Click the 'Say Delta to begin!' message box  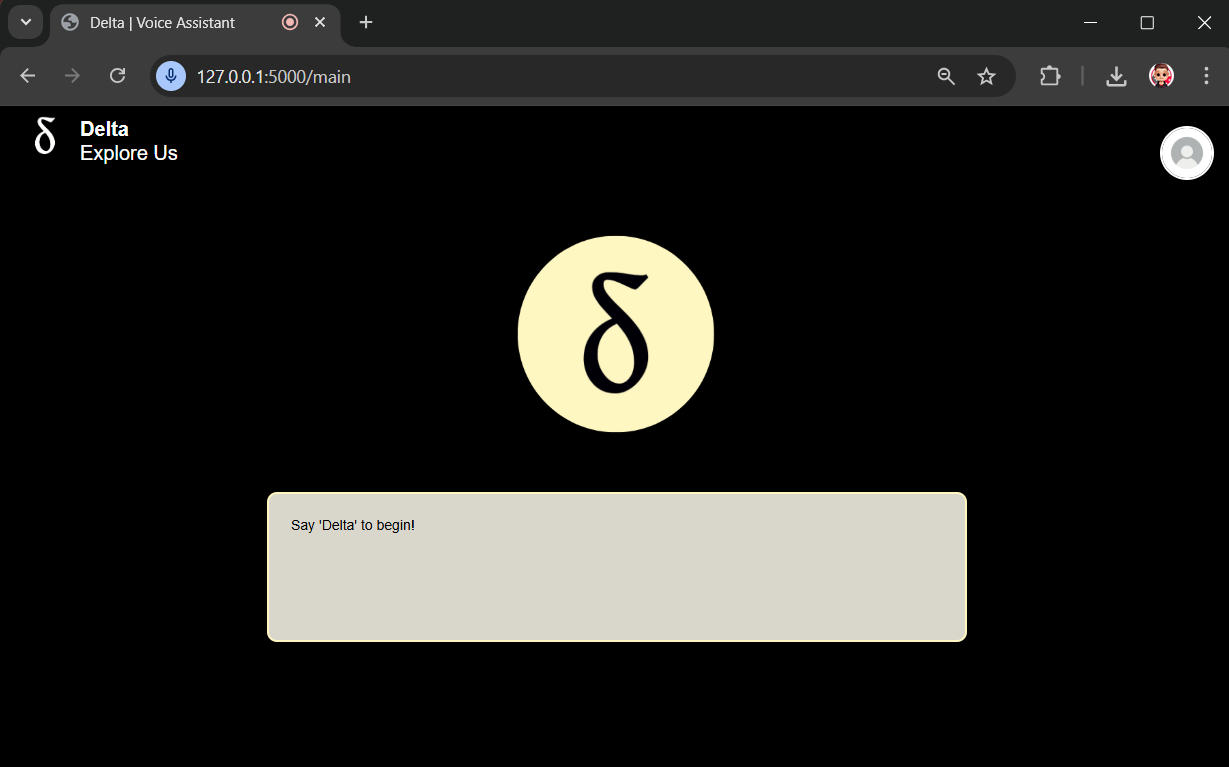[616, 566]
